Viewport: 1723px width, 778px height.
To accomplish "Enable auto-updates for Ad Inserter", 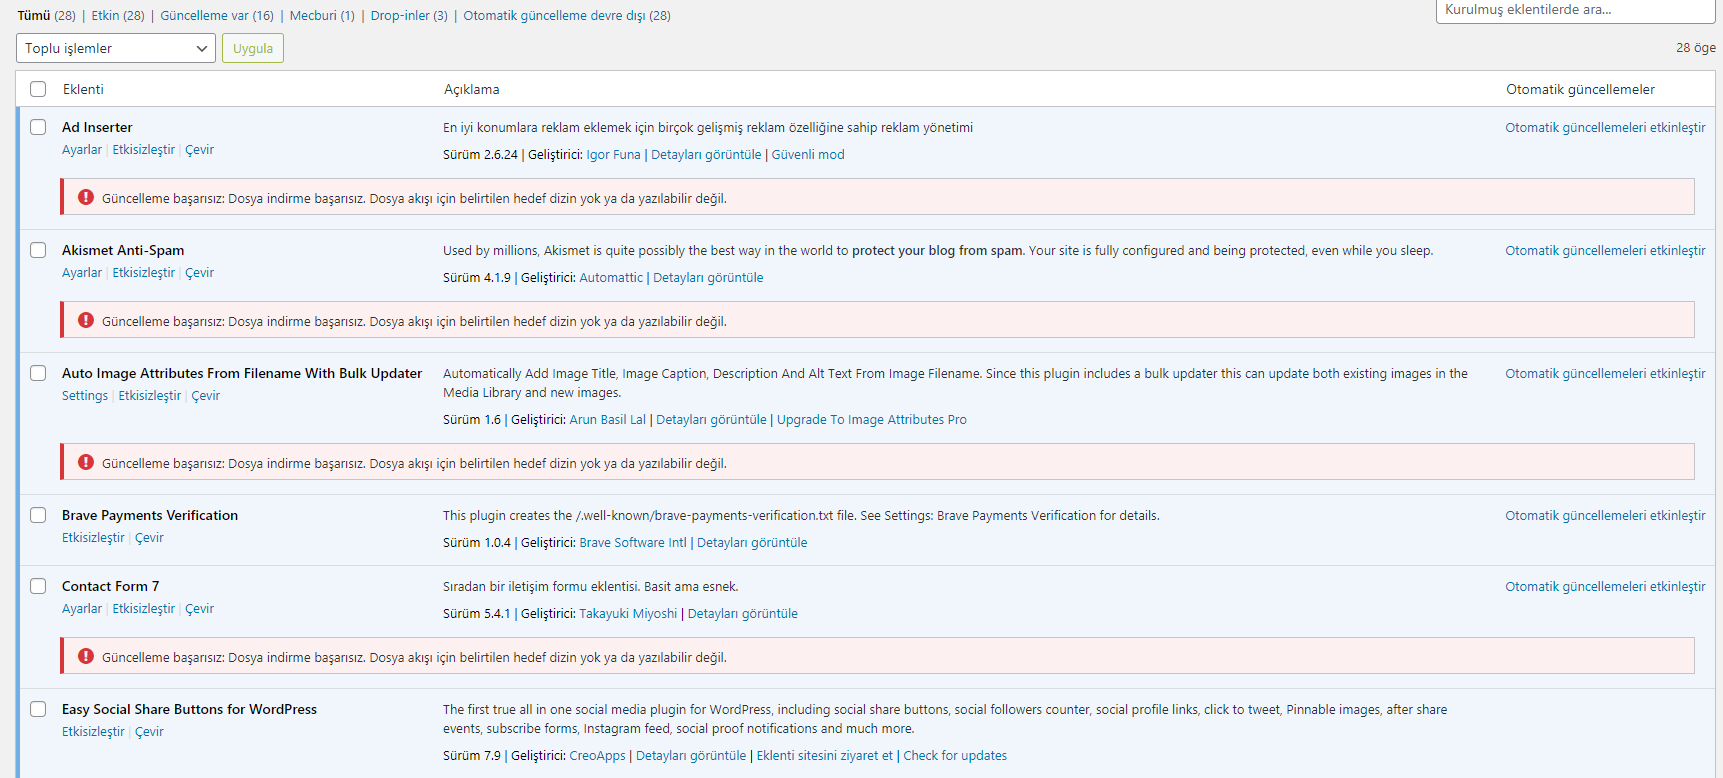I will click(1605, 128).
